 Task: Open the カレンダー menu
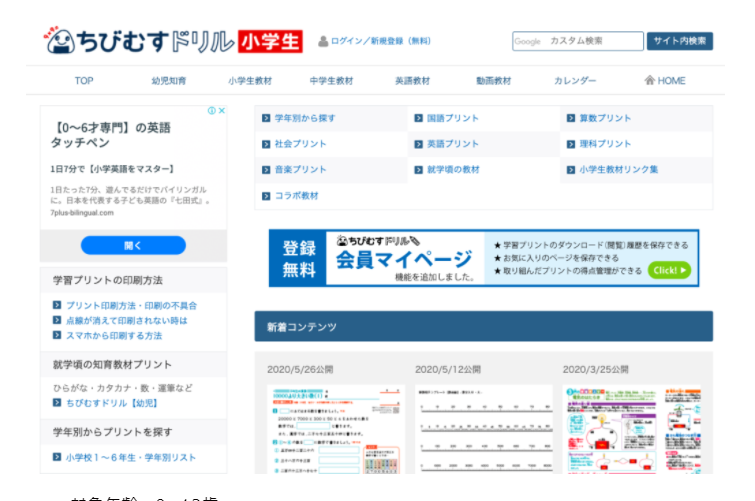click(575, 81)
